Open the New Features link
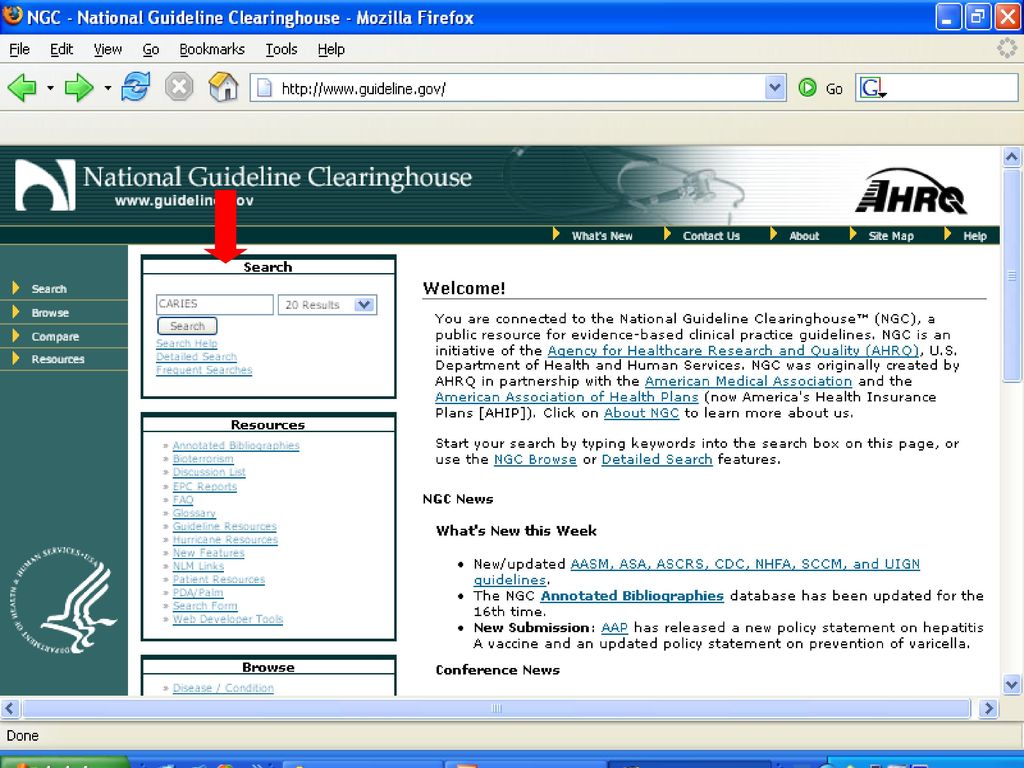 click(x=208, y=552)
